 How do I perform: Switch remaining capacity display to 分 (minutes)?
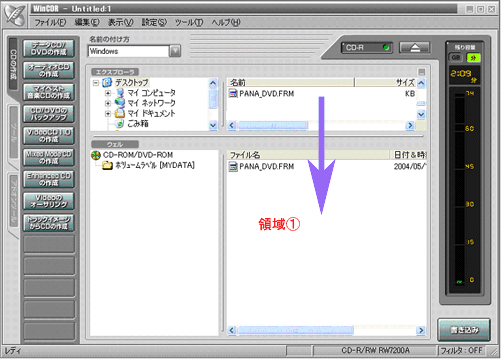point(473,57)
